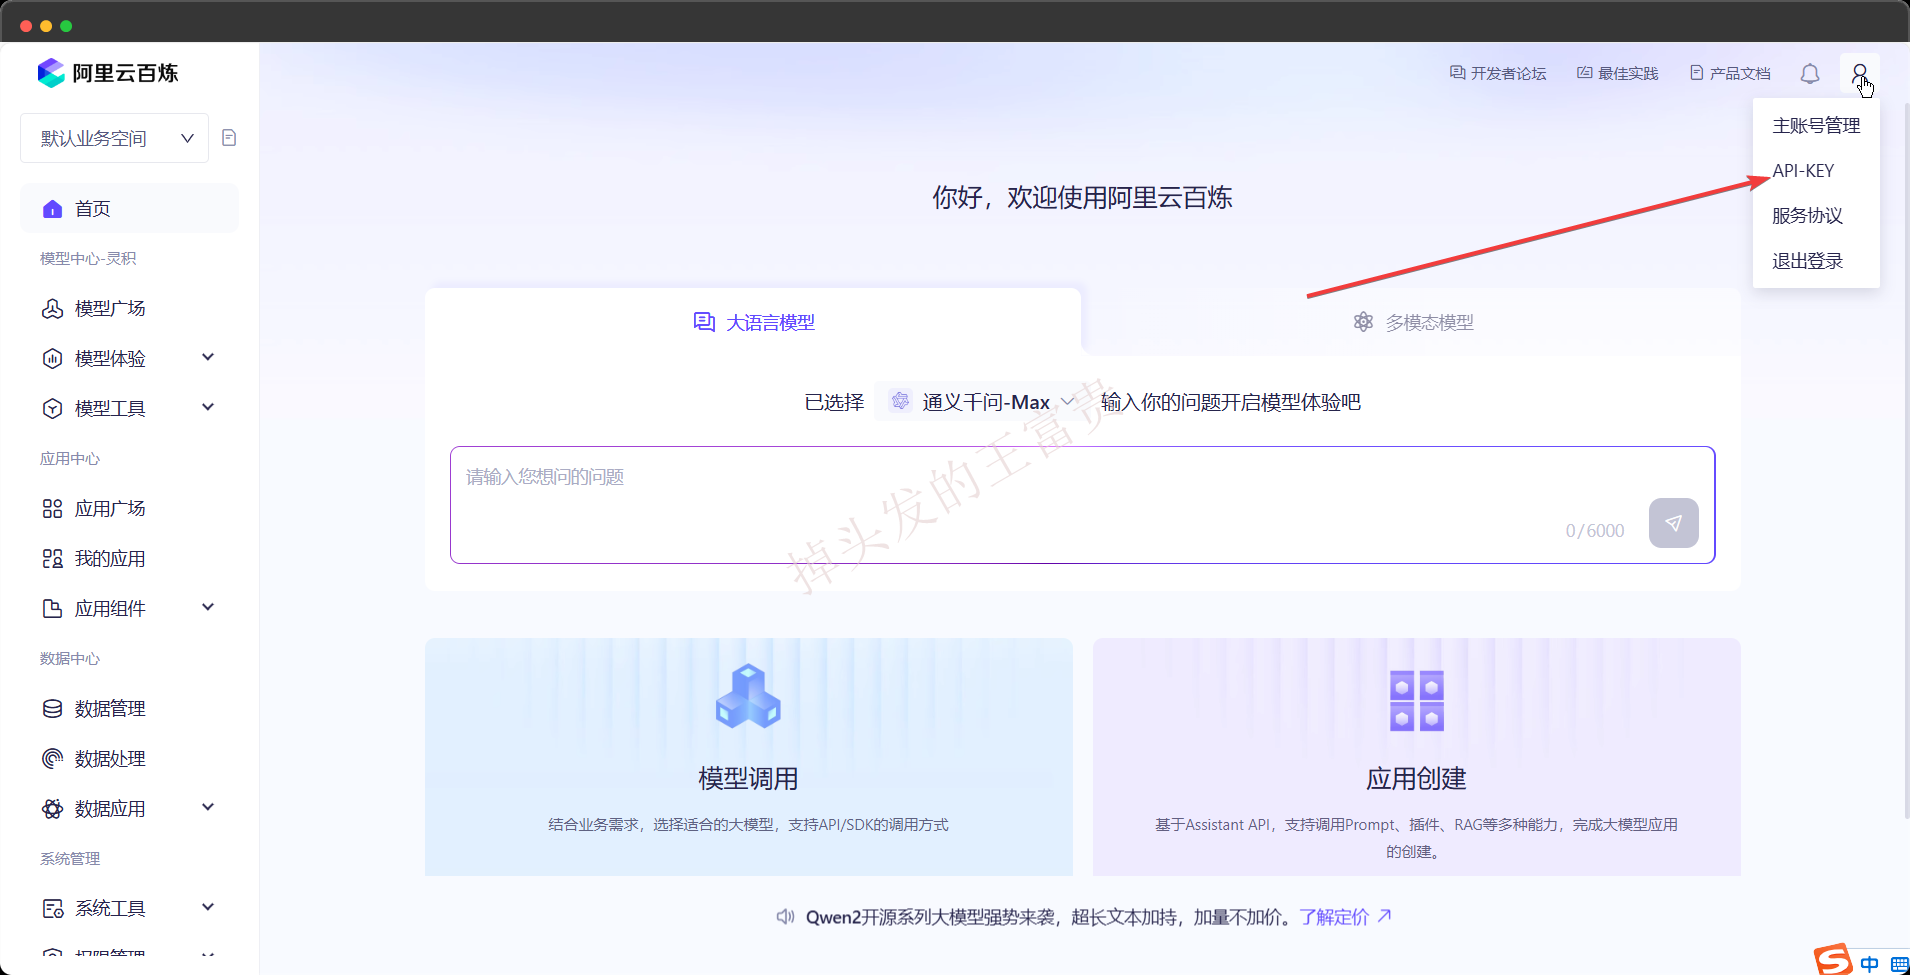
Task: Click the 应用组件 sidebar icon
Action: tap(53, 609)
